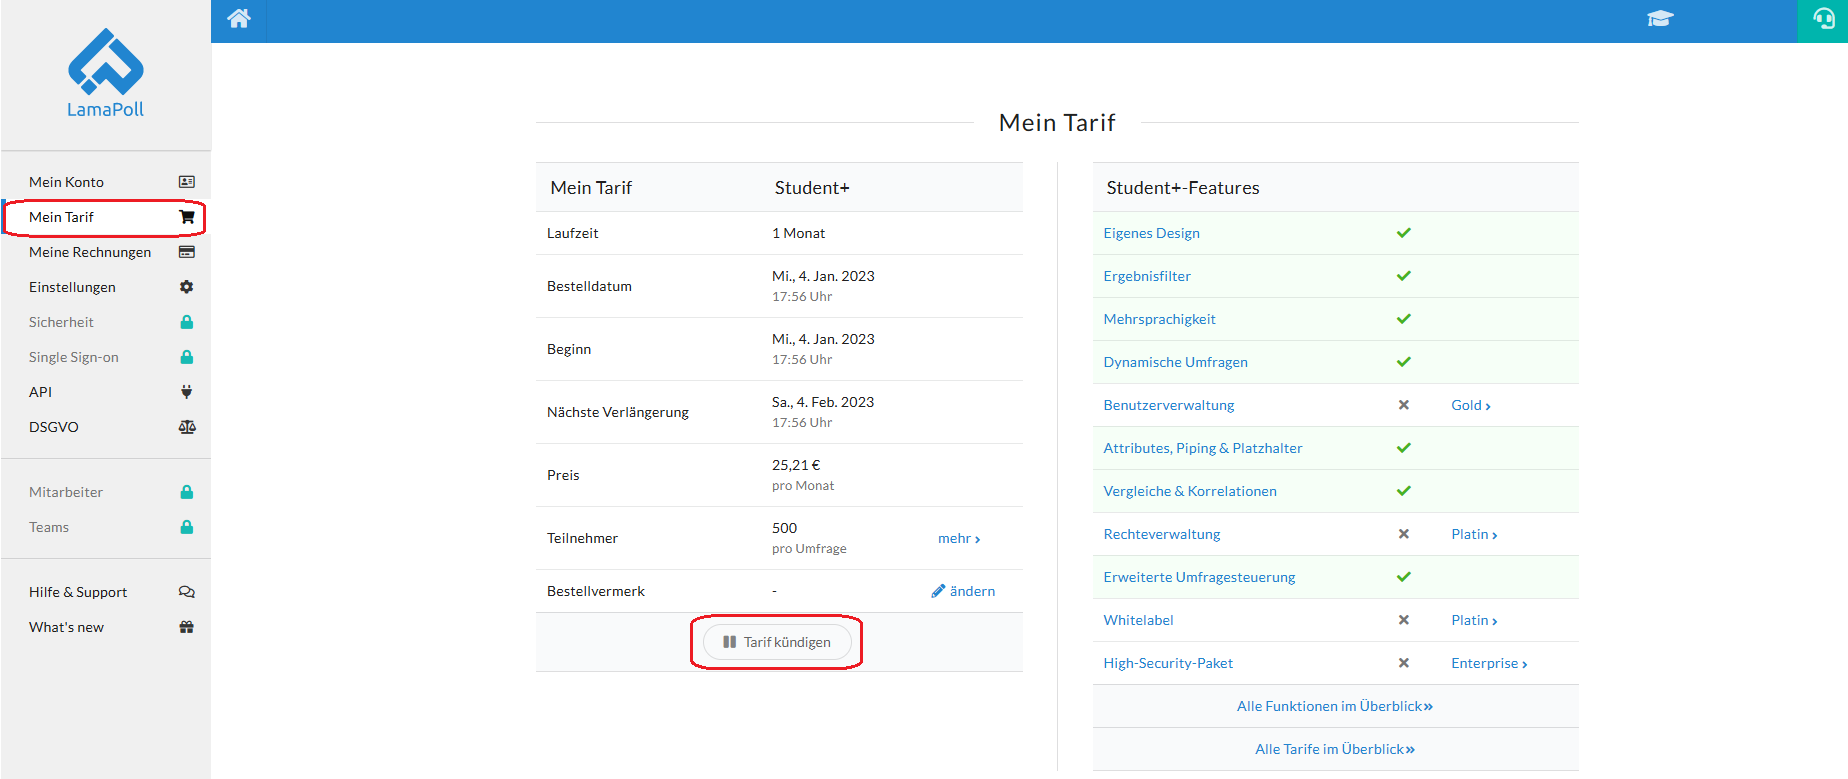Click the 1 Monat Laufzeit value
Viewport: 1848px width, 779px height.
[x=798, y=233]
